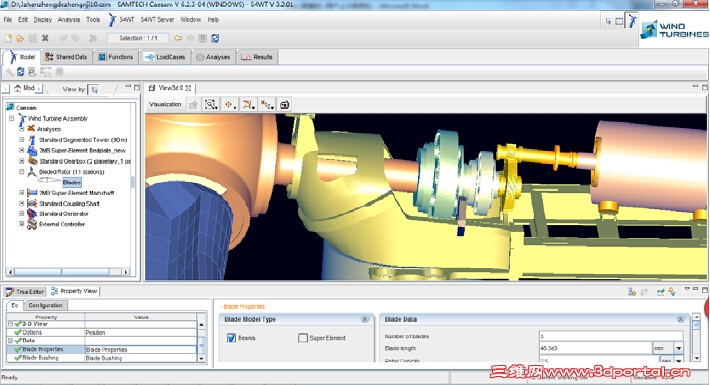
Task: Select the Blades tree item
Action: pyautogui.click(x=72, y=182)
